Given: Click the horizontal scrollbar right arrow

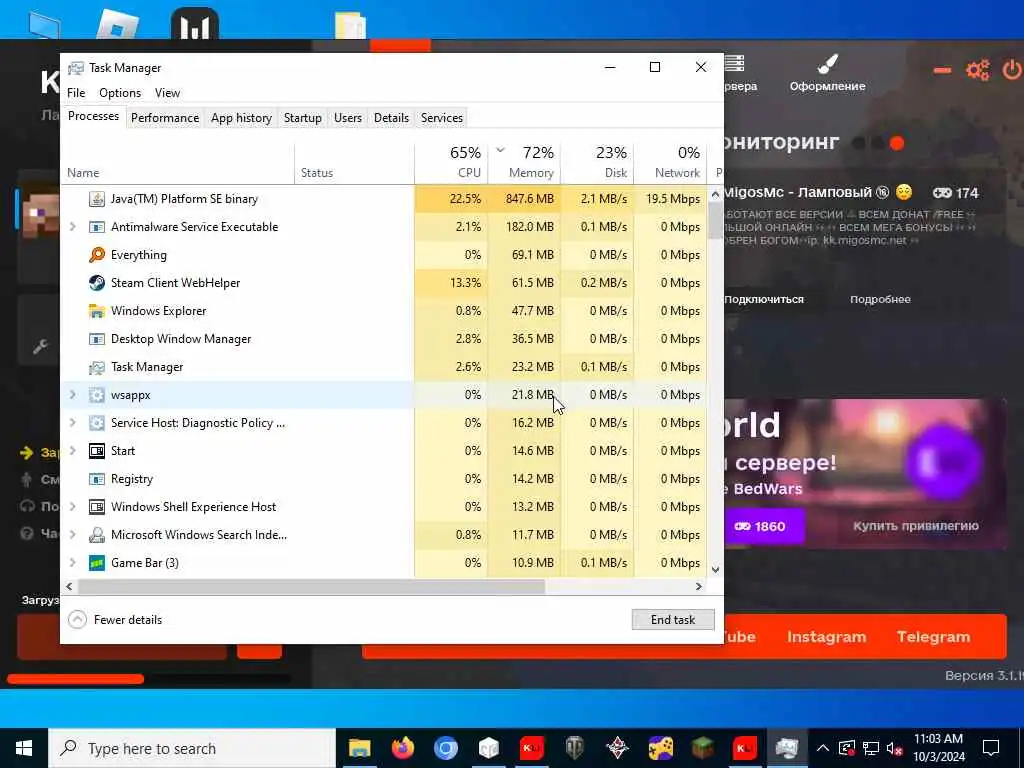Looking at the screenshot, I should coord(699,586).
